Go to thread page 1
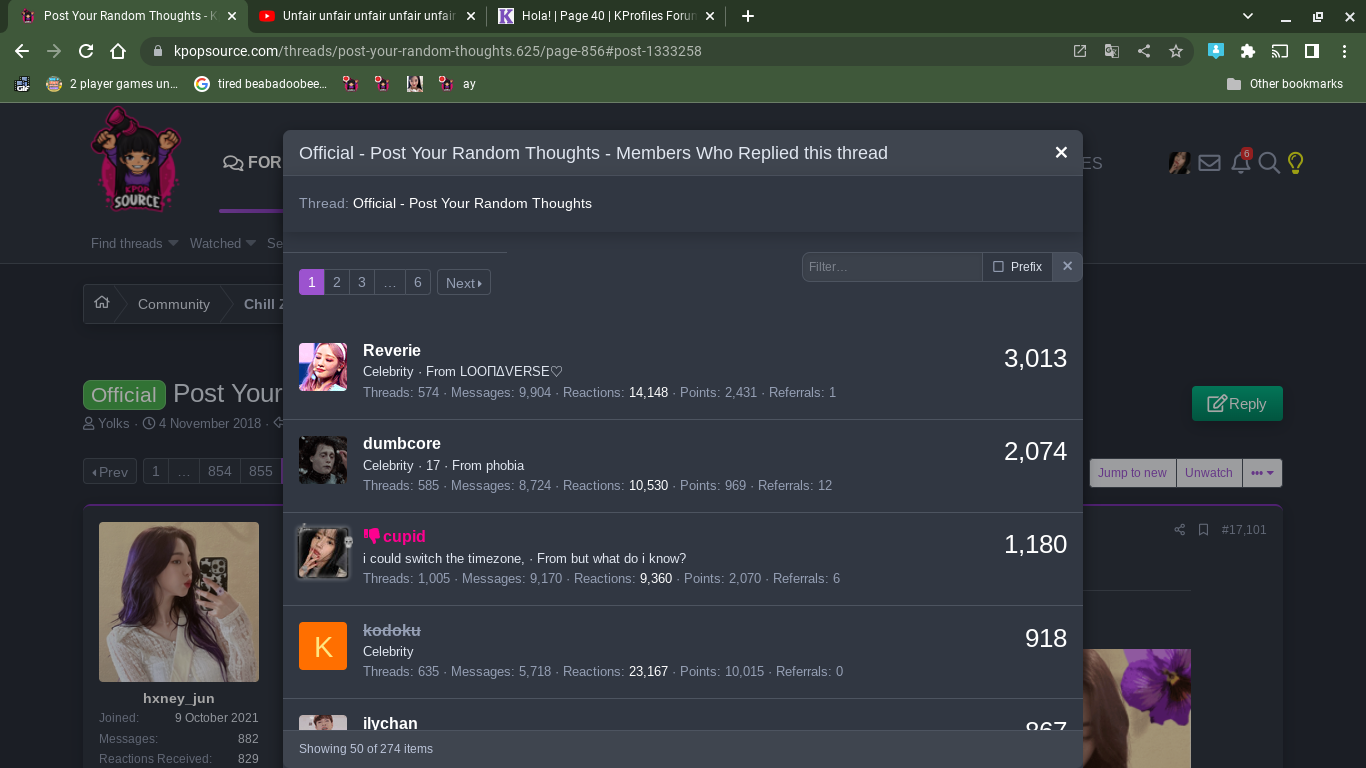This screenshot has height=768, width=1366. tap(155, 471)
